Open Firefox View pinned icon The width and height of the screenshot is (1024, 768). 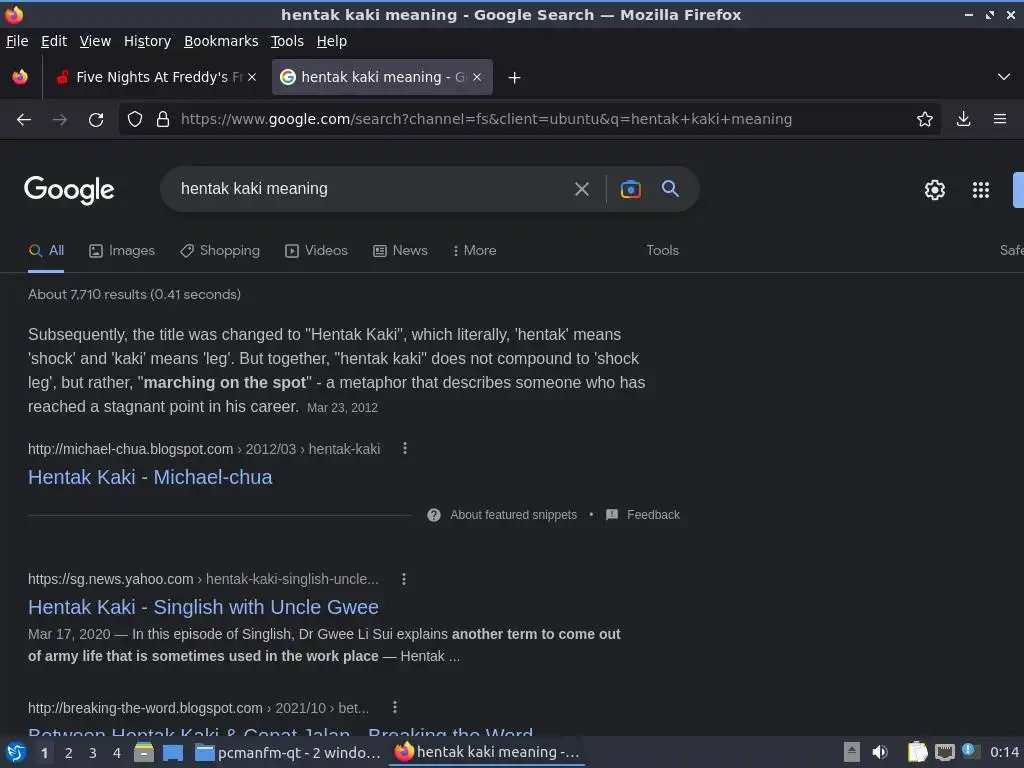[x=20, y=77]
